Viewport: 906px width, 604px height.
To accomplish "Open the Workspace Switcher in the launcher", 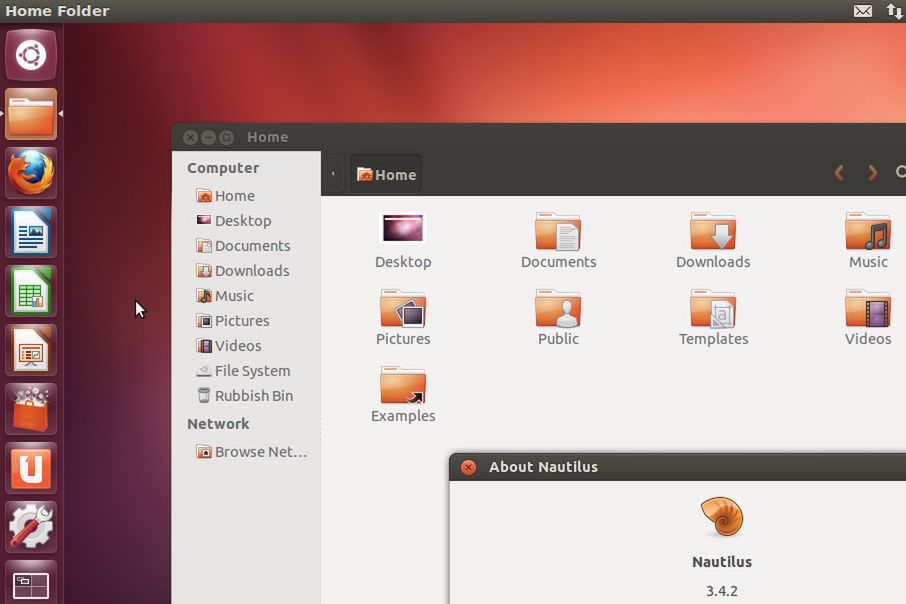I will (x=31, y=583).
